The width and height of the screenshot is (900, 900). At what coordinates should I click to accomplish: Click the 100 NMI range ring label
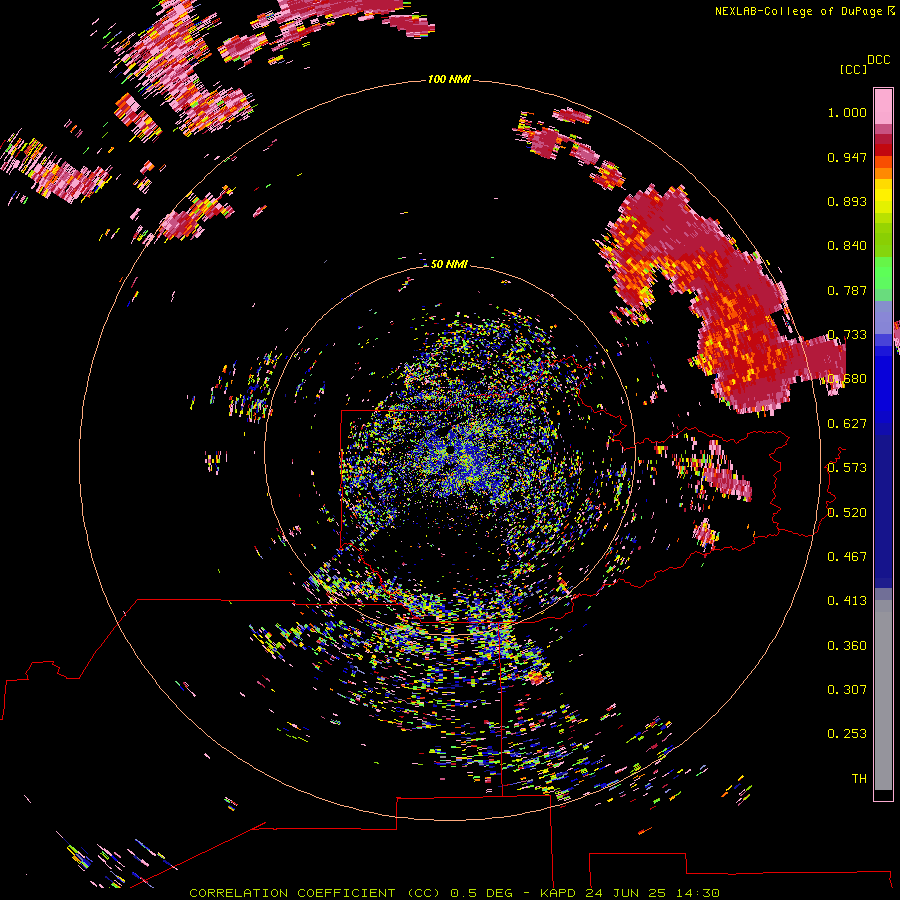coord(449,79)
